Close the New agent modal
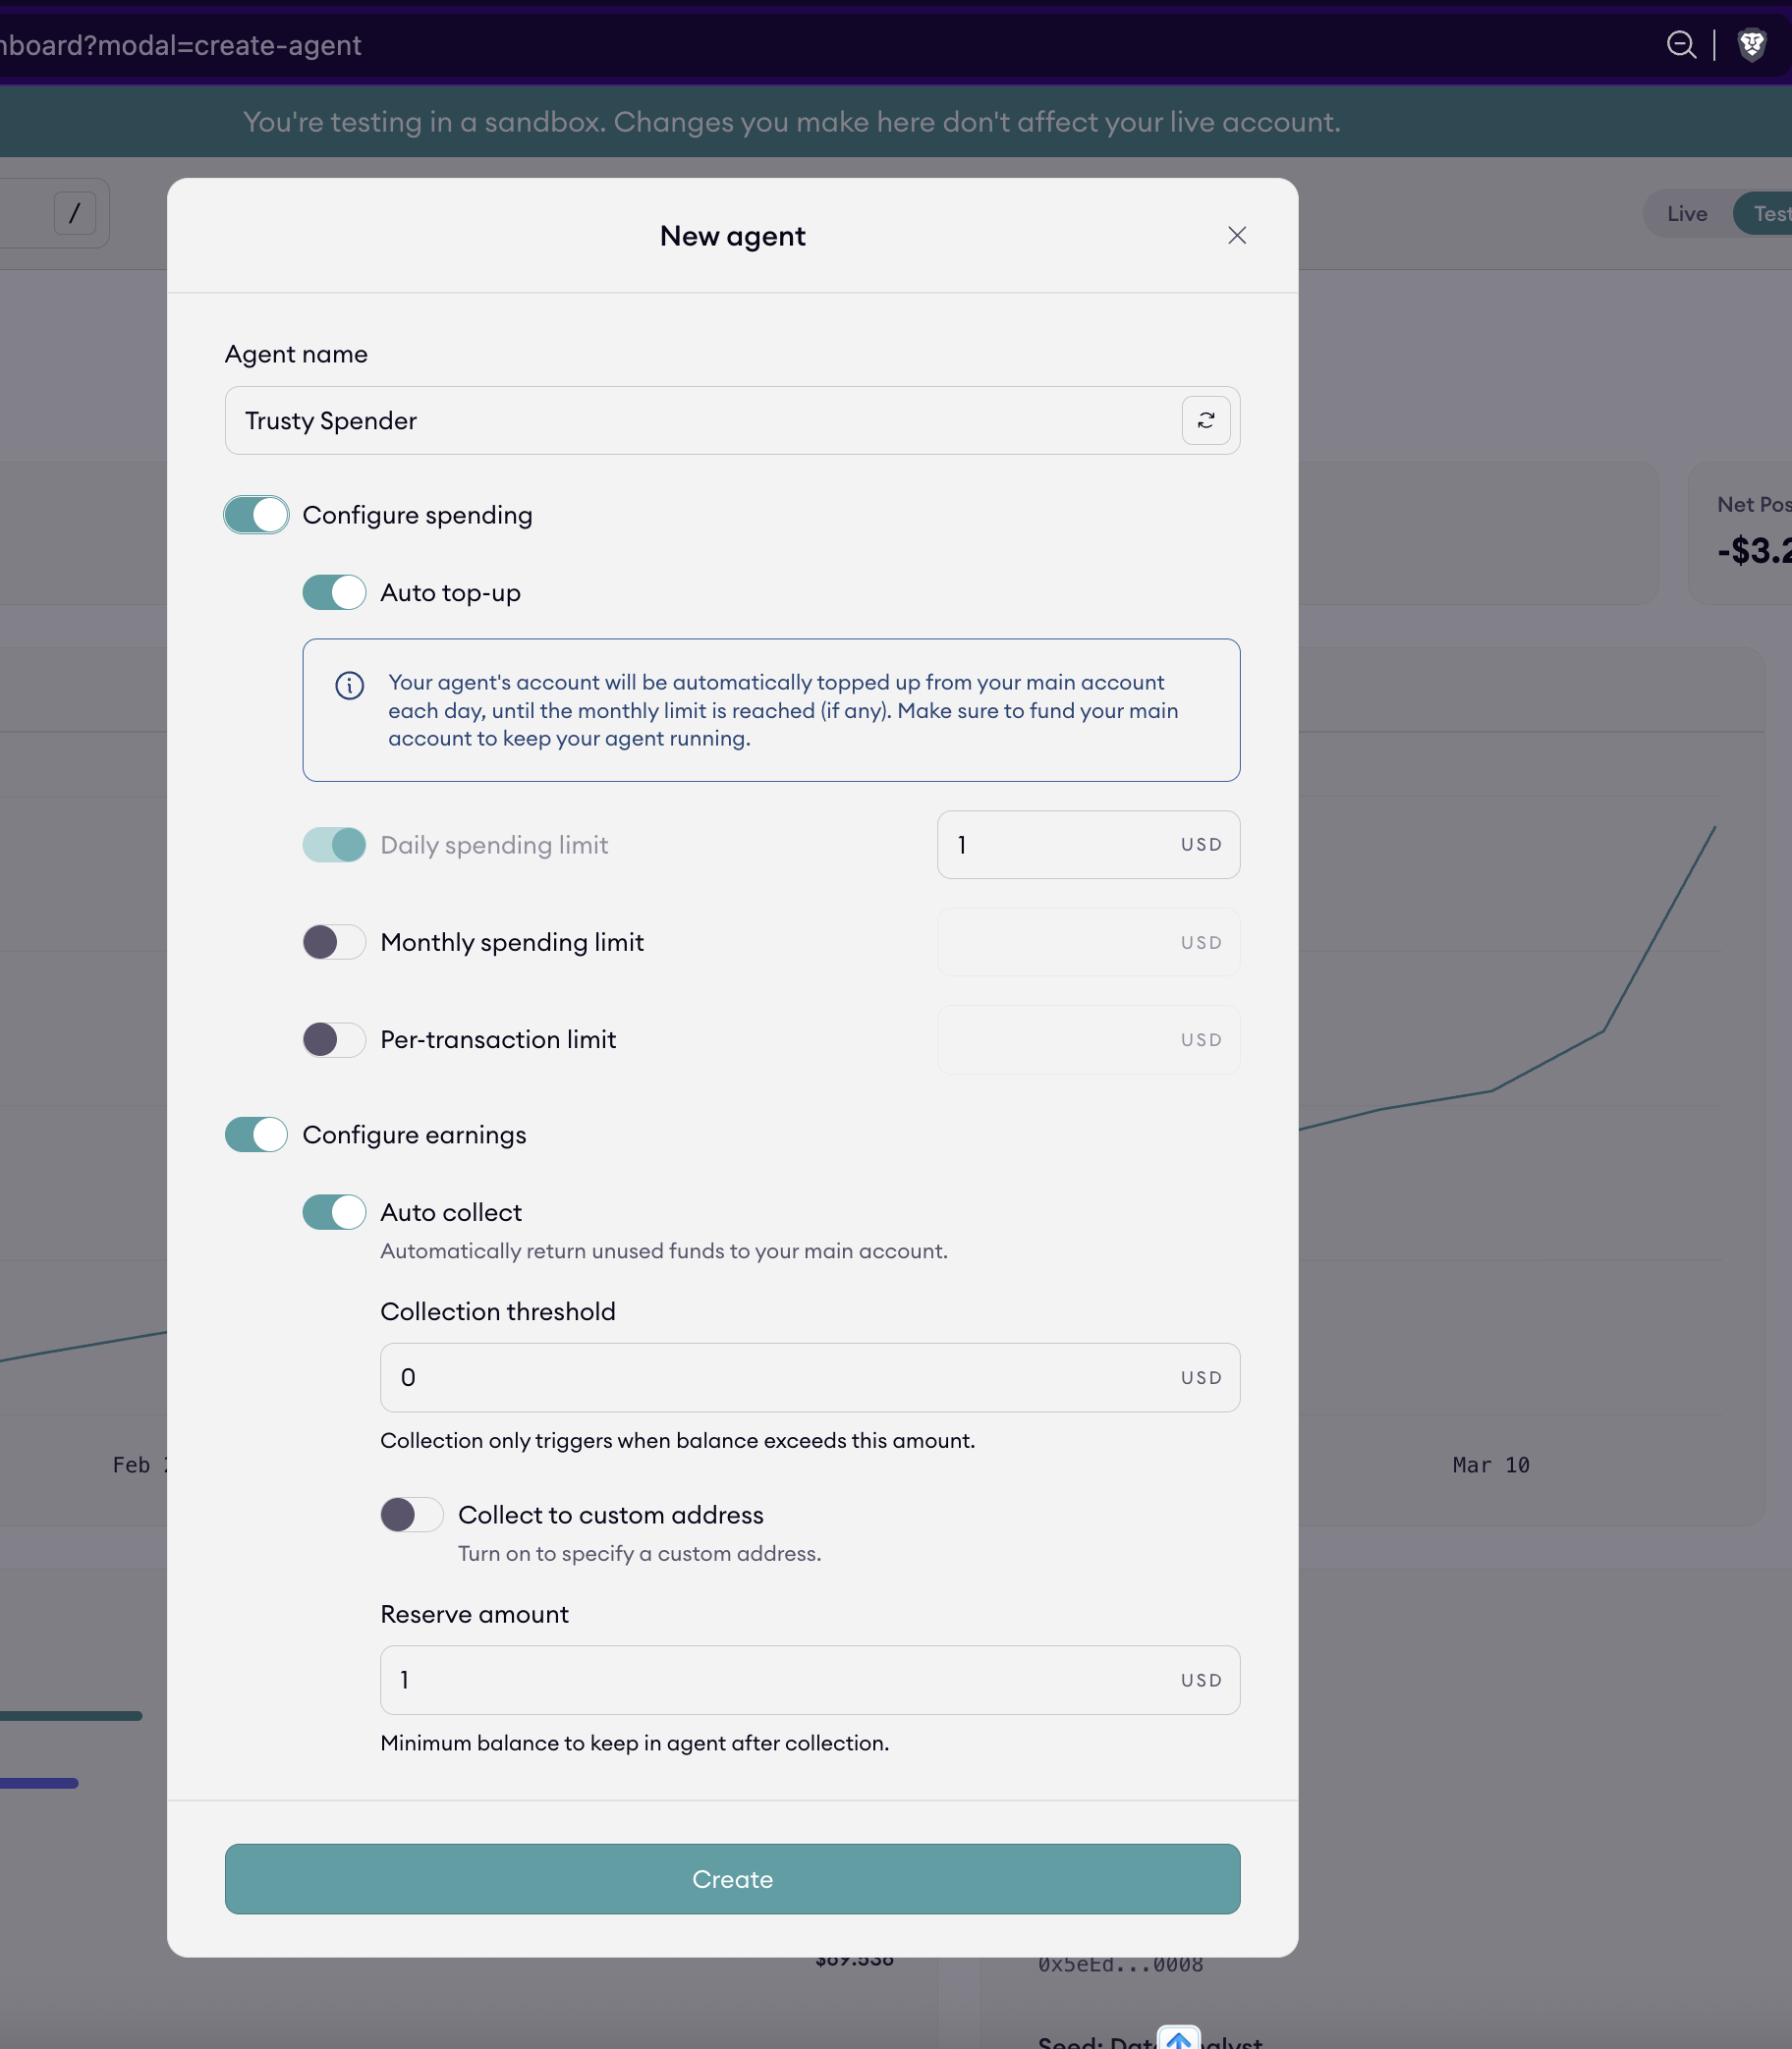Viewport: 1792px width, 2049px height. point(1237,235)
